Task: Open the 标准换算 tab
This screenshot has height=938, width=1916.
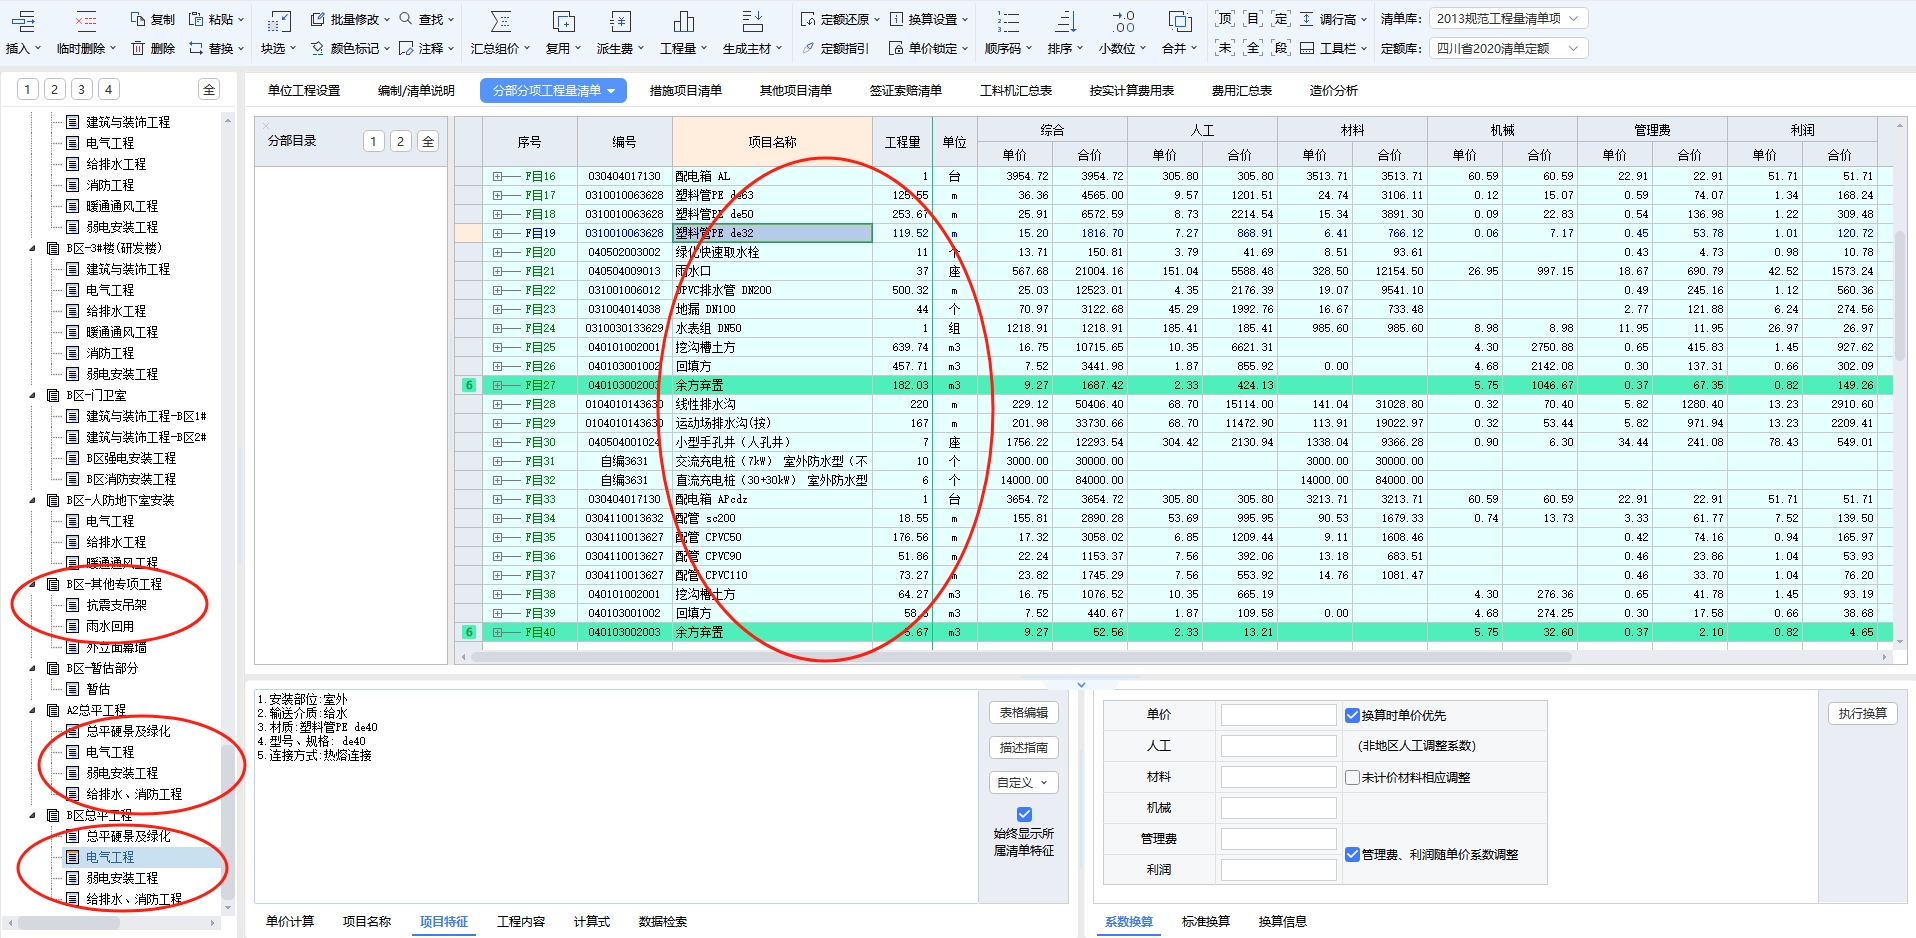Action: point(1206,921)
